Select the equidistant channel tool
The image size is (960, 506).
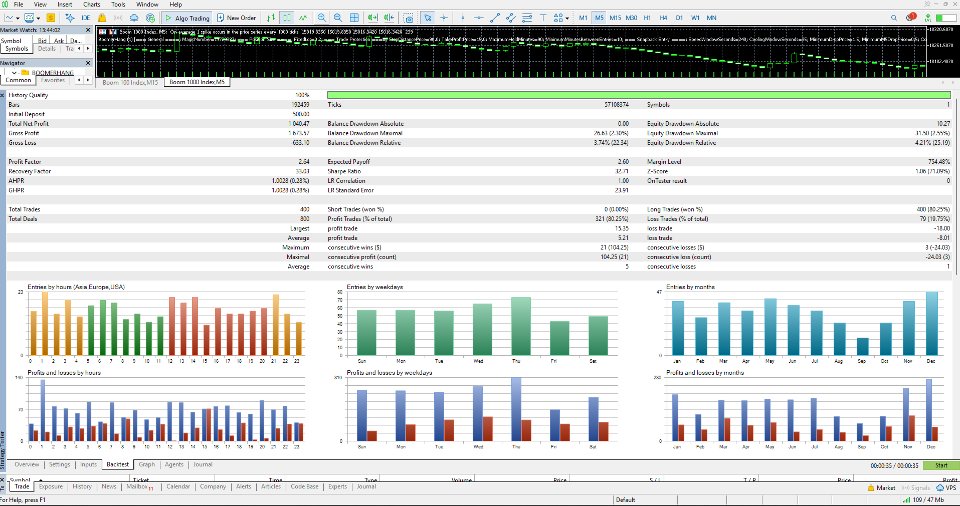click(511, 18)
